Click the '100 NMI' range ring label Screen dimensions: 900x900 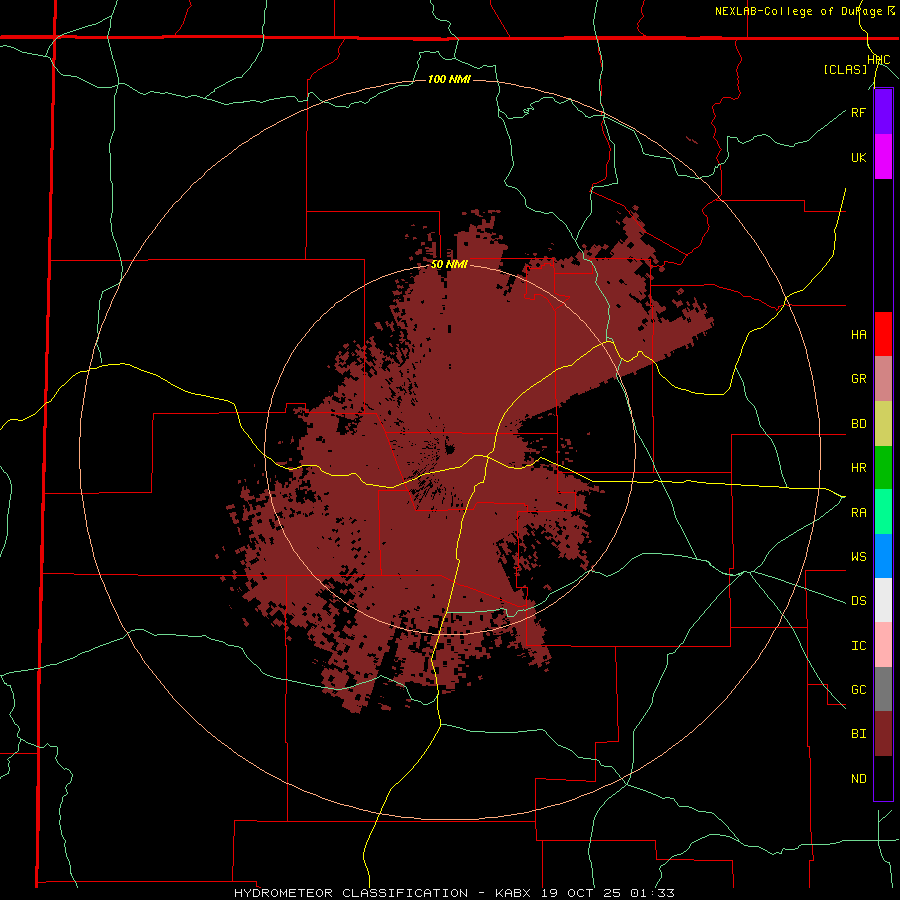click(x=449, y=79)
